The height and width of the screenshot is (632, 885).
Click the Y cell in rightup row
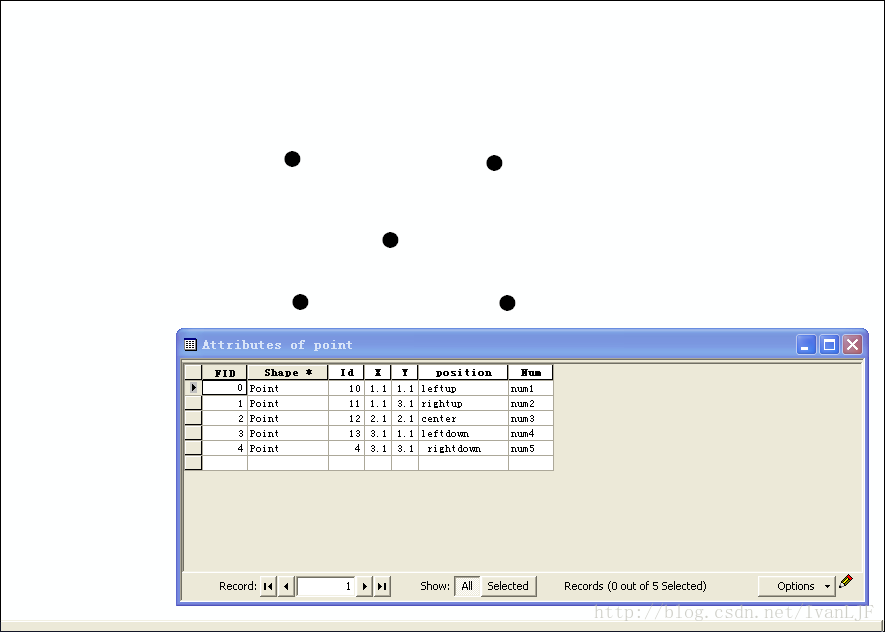pos(405,403)
